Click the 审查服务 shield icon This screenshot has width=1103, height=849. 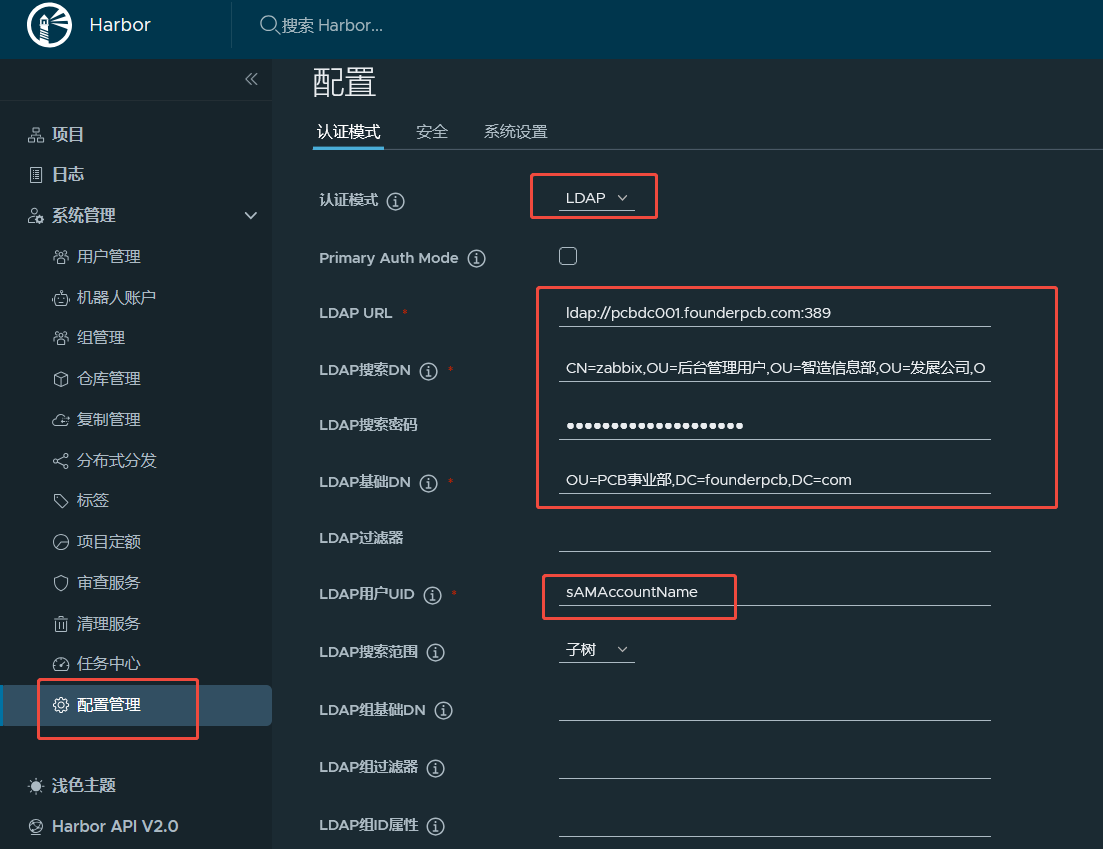(61, 583)
